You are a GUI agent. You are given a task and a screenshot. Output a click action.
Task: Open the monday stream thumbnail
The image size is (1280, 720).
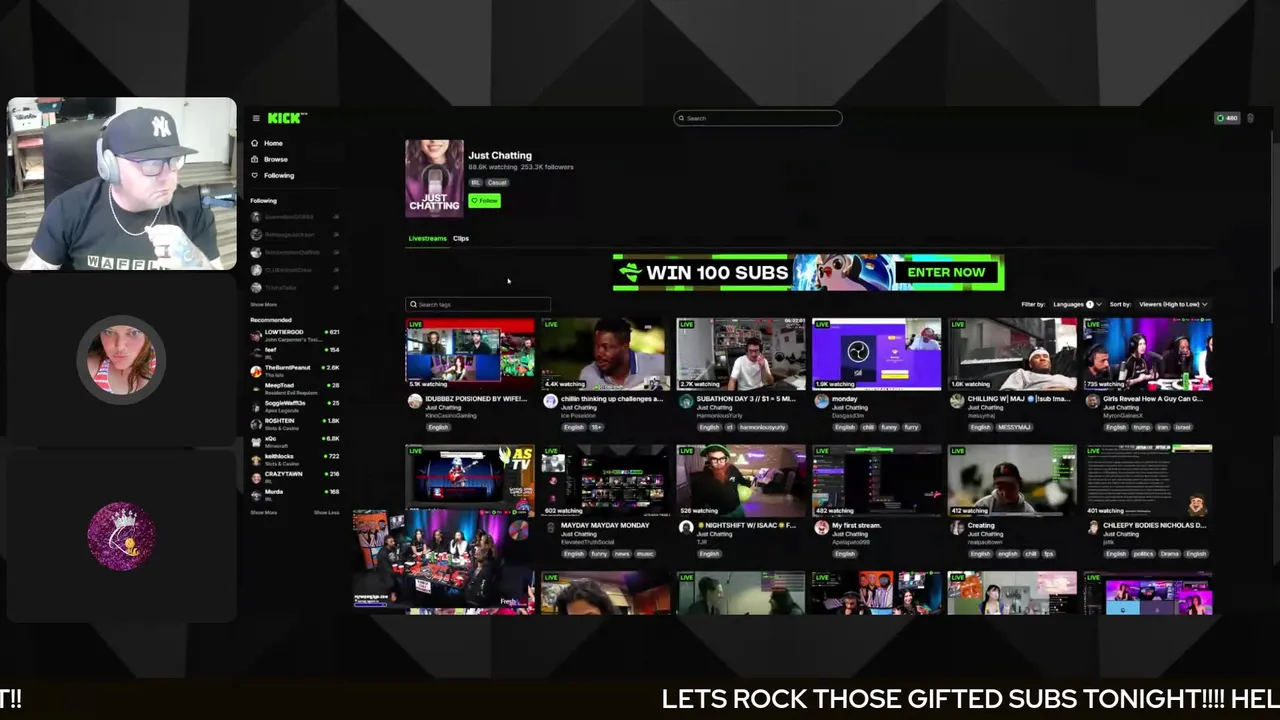[x=877, y=354]
